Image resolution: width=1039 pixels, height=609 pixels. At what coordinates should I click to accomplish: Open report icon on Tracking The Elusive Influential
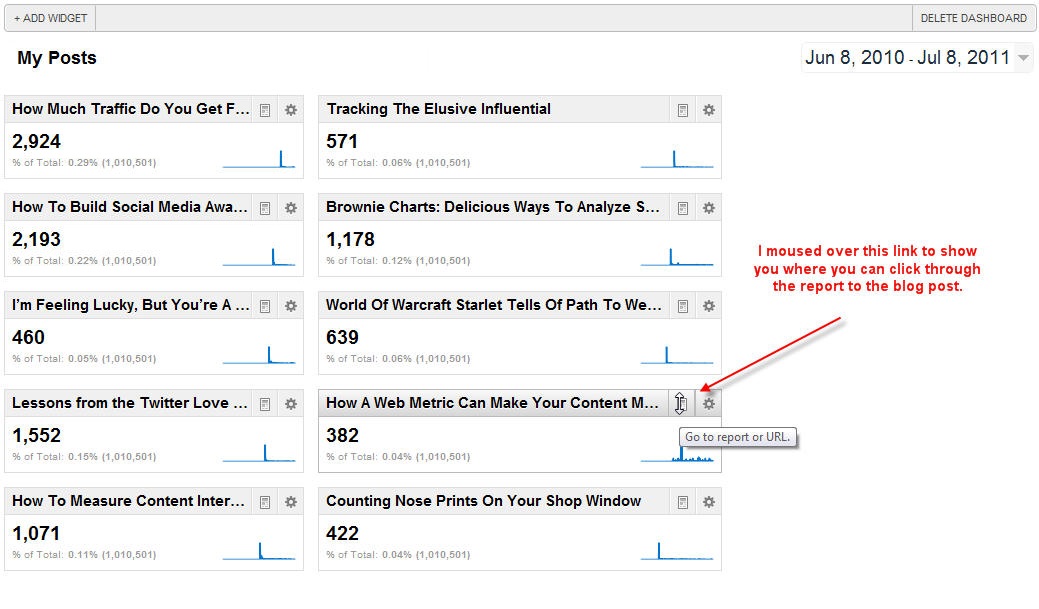(x=682, y=110)
